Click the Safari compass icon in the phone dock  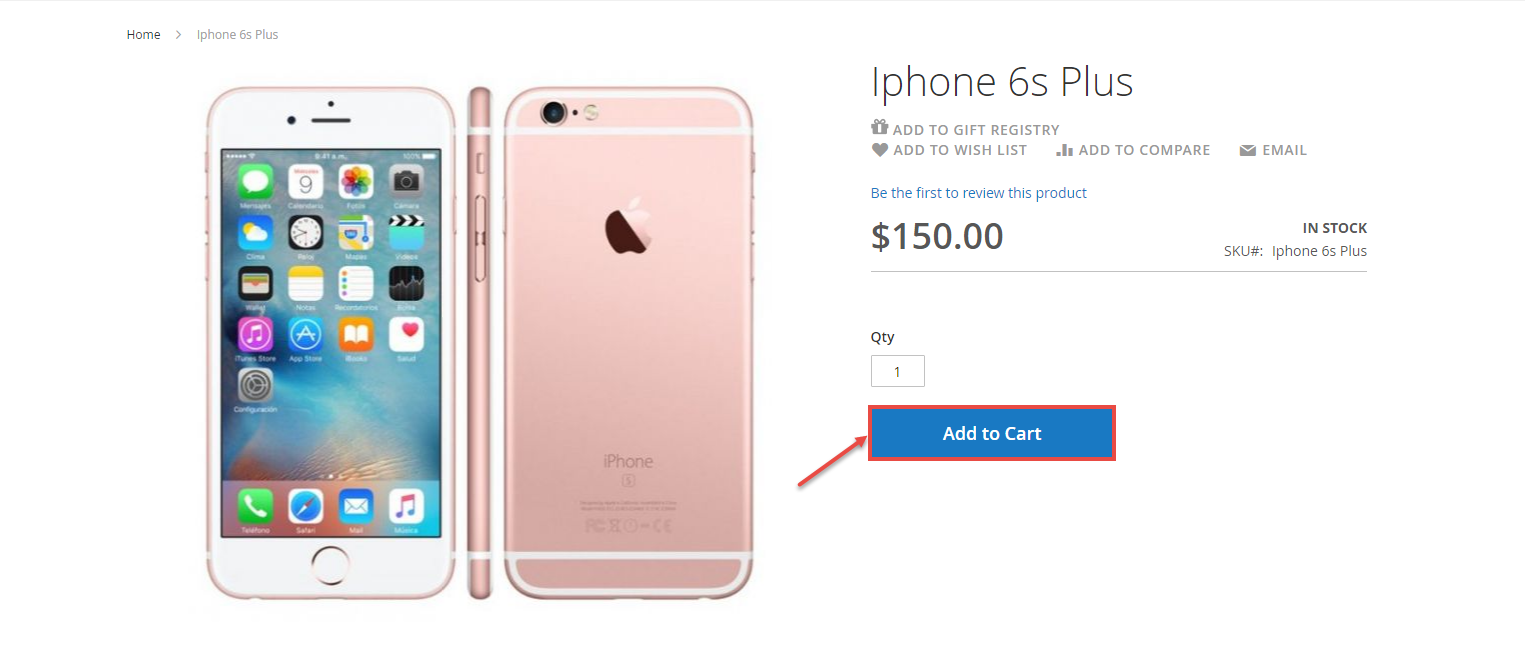pyautogui.click(x=306, y=506)
